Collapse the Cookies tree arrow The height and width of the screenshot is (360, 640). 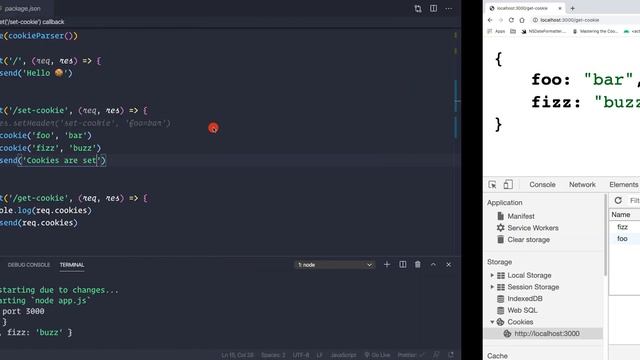click(x=492, y=322)
